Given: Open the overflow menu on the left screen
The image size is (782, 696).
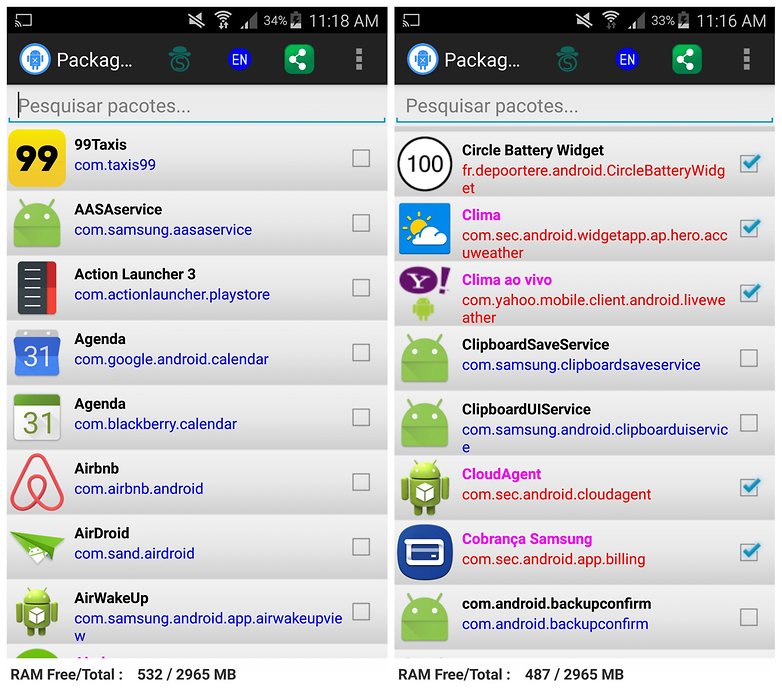Looking at the screenshot, I should [x=359, y=59].
